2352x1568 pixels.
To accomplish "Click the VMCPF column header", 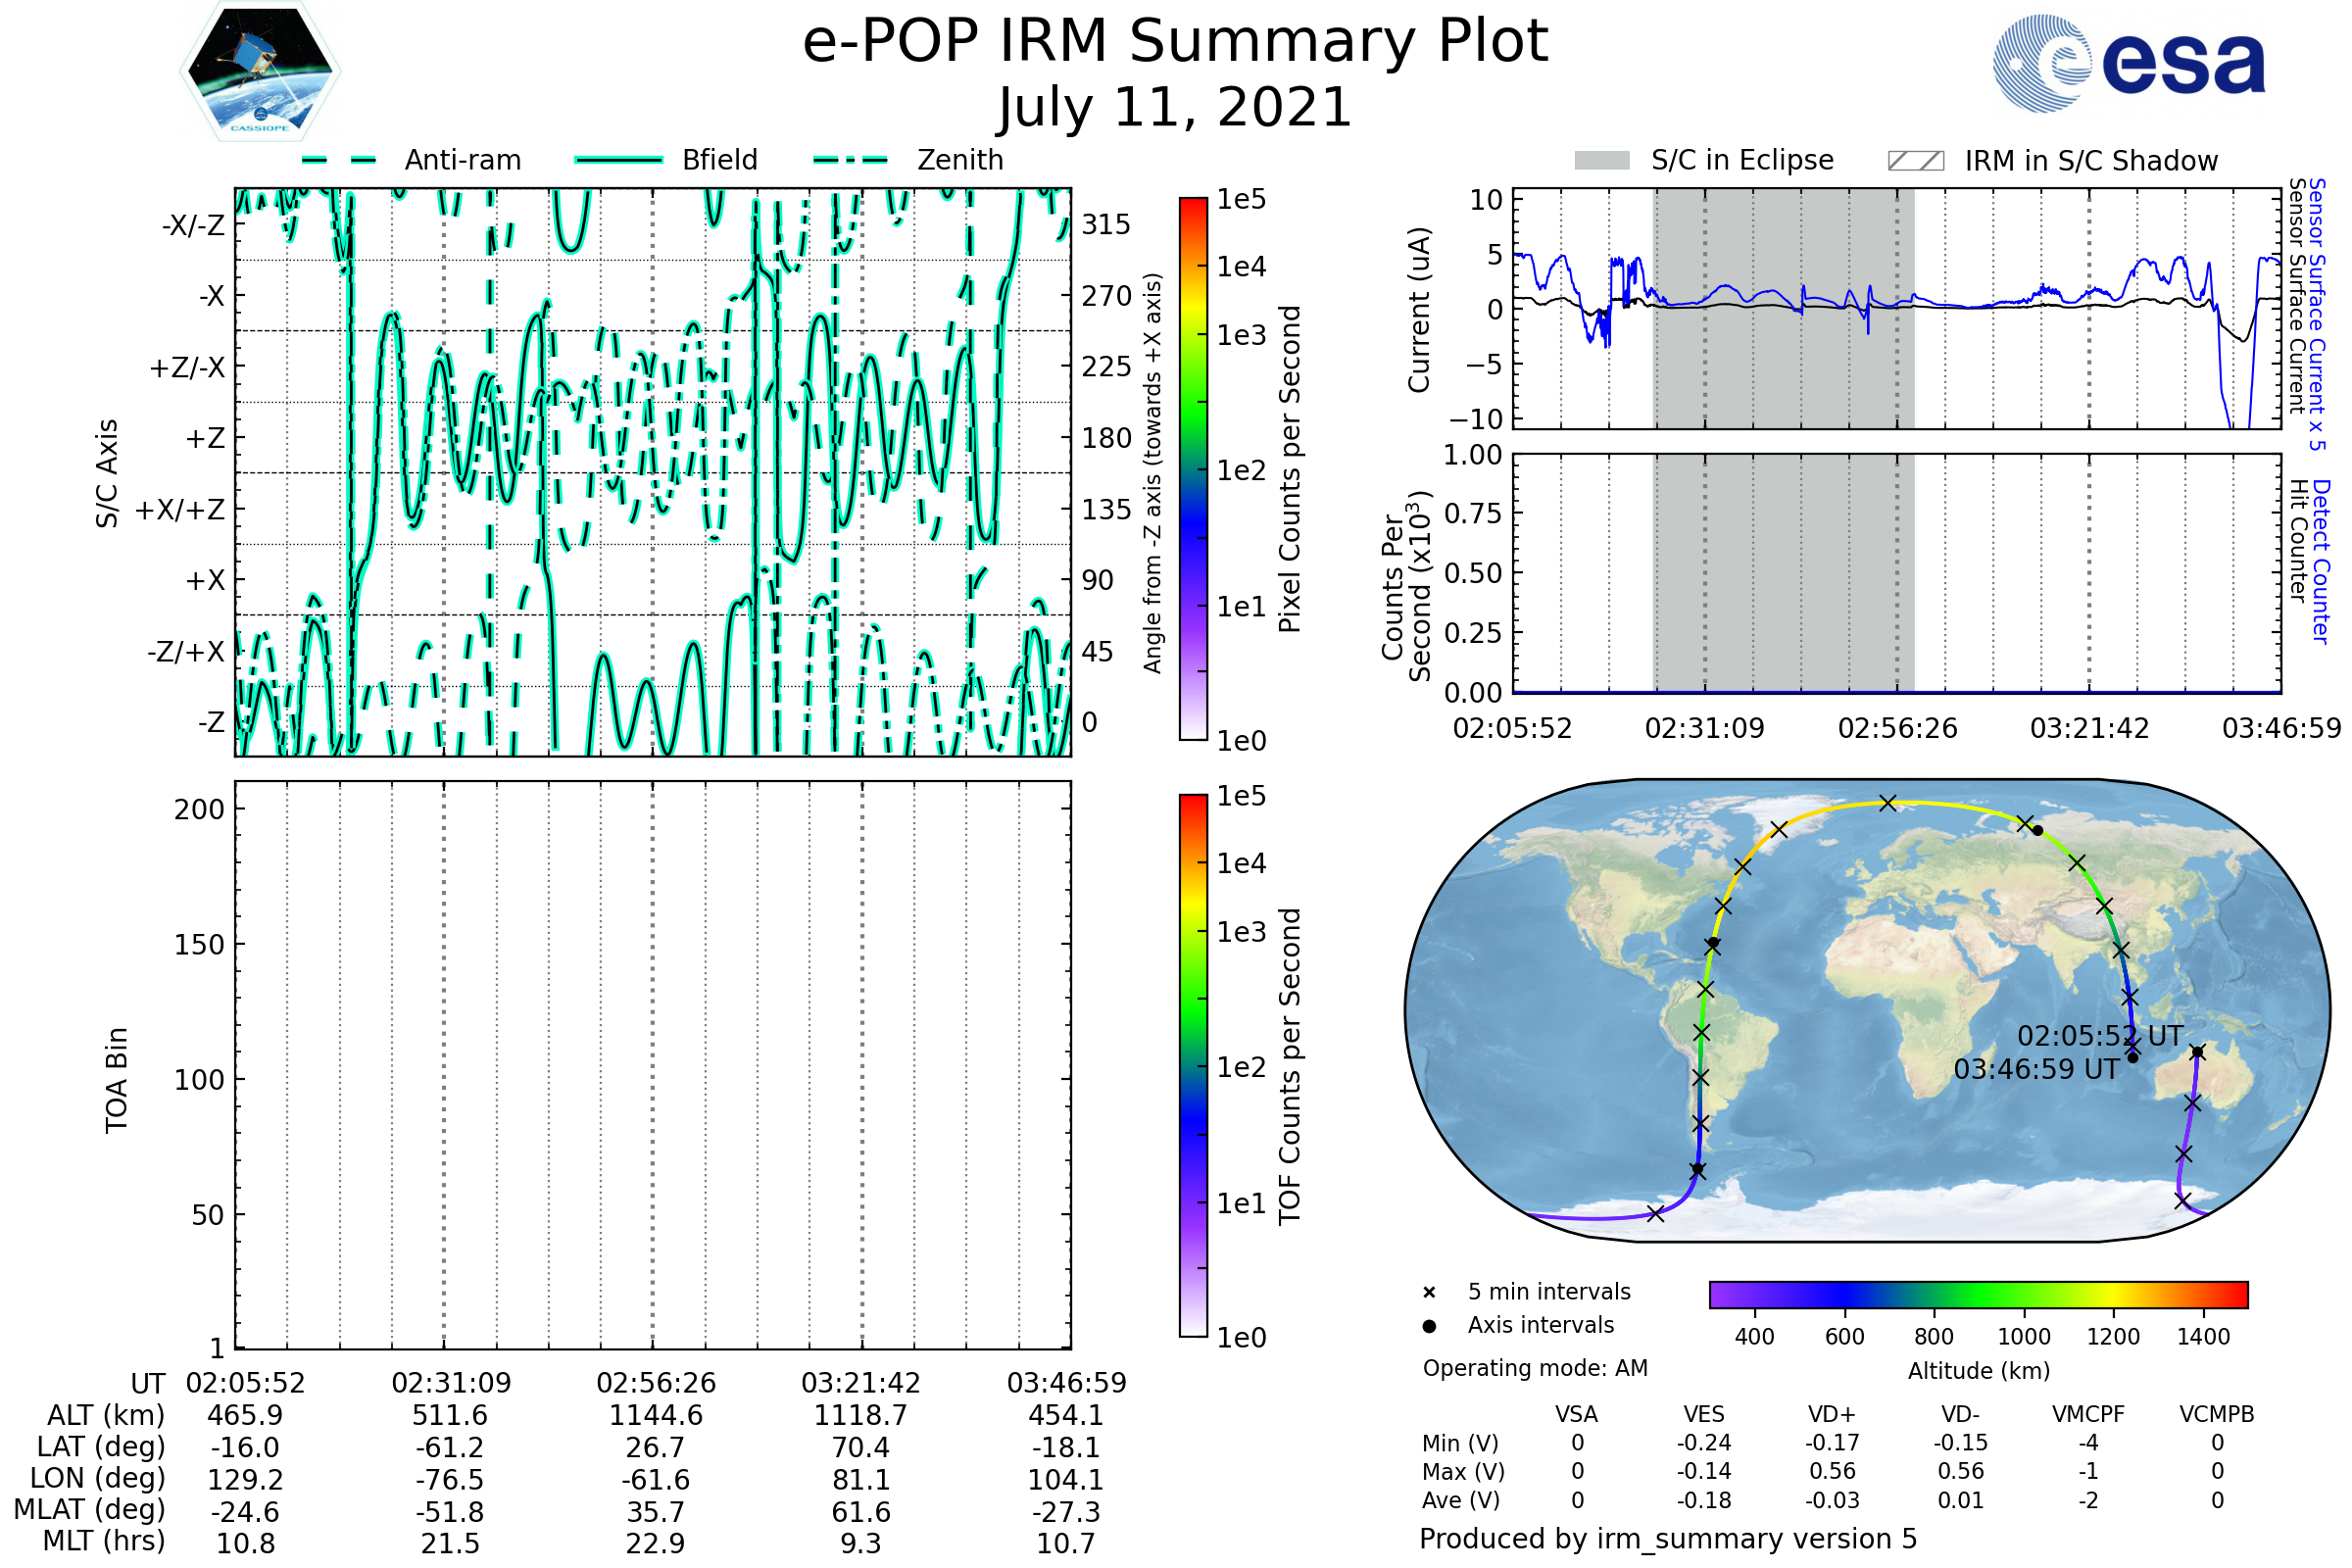I will pyautogui.click(x=2088, y=1415).
